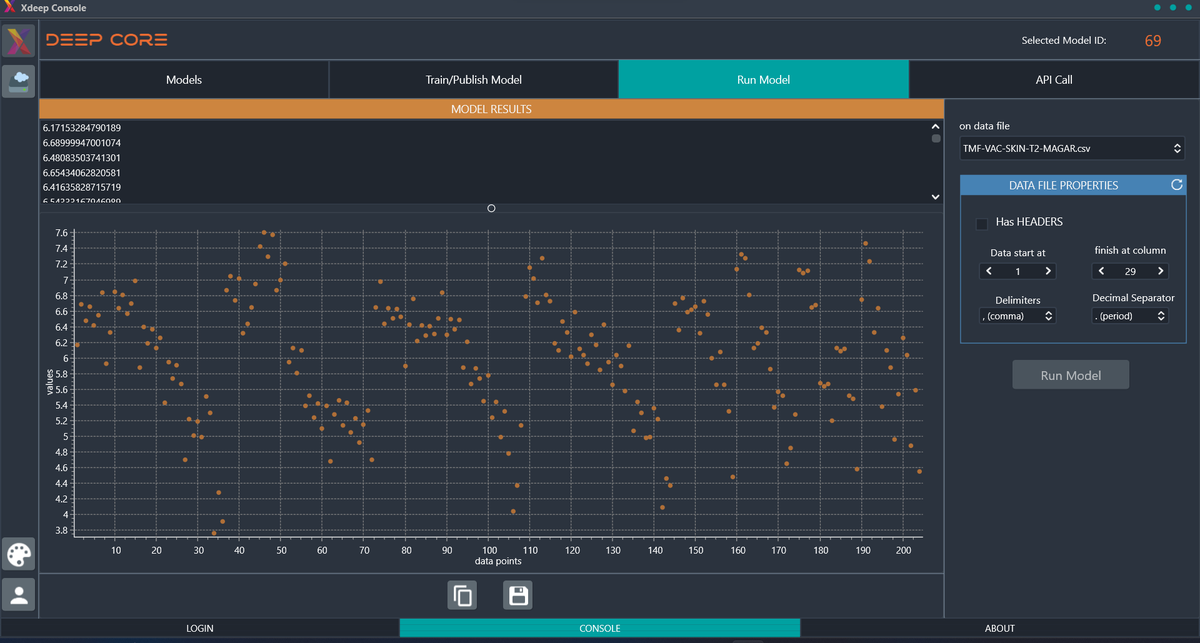Decrease finish at column value
This screenshot has width=1200, height=643.
(x=1101, y=271)
